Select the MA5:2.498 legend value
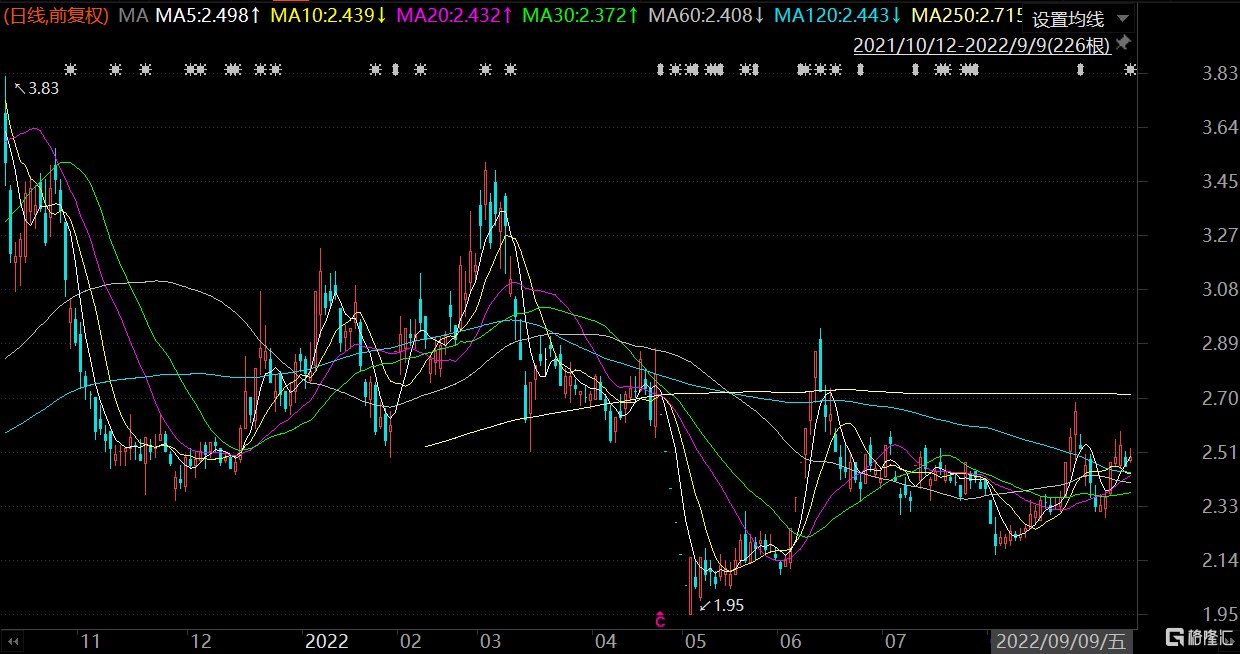This screenshot has width=1240, height=654. tap(208, 16)
